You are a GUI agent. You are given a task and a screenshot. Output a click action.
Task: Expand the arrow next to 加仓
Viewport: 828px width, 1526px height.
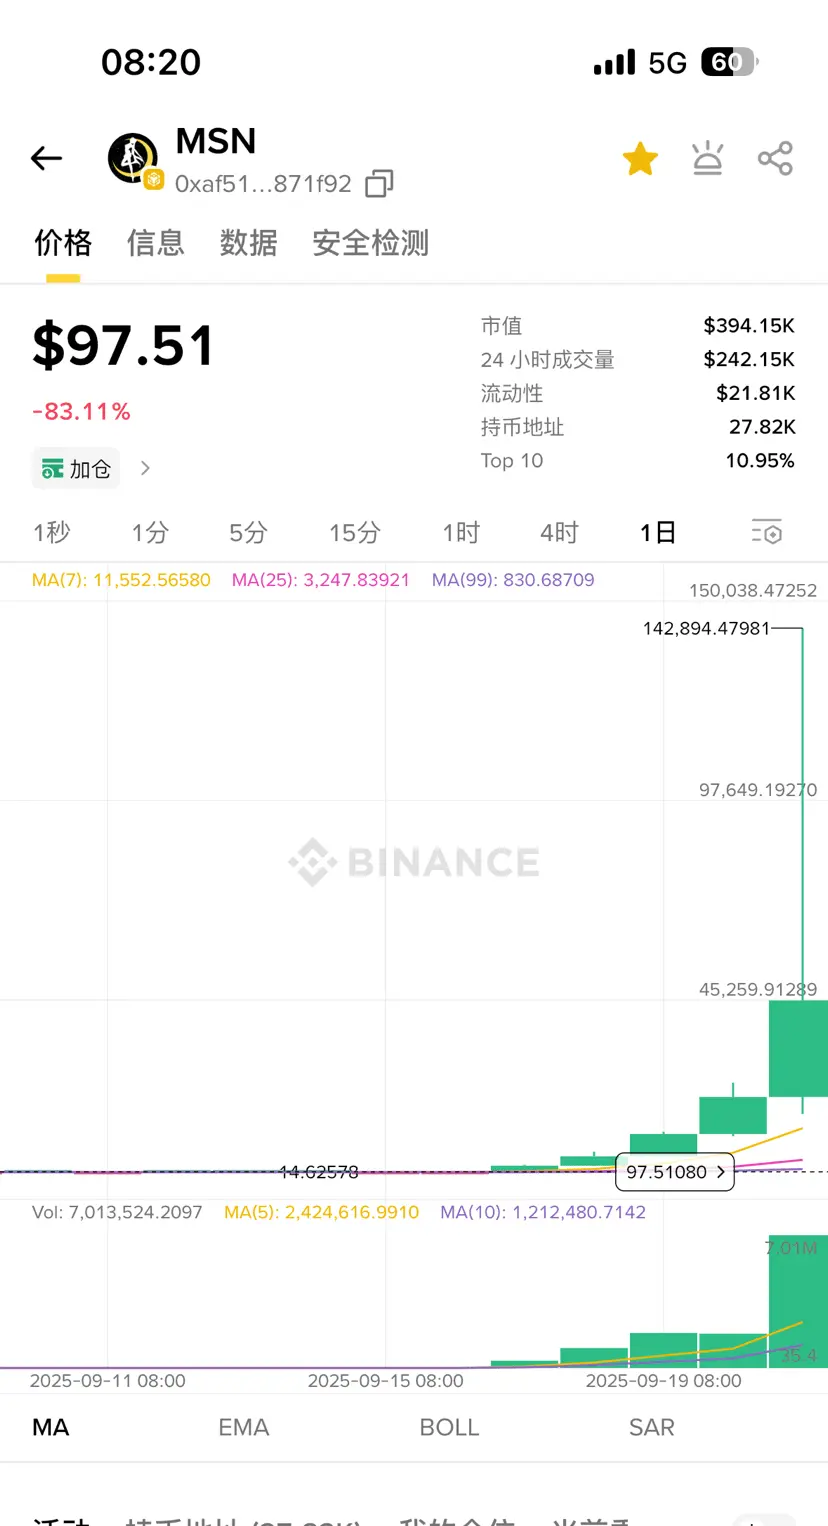pyautogui.click(x=145, y=468)
